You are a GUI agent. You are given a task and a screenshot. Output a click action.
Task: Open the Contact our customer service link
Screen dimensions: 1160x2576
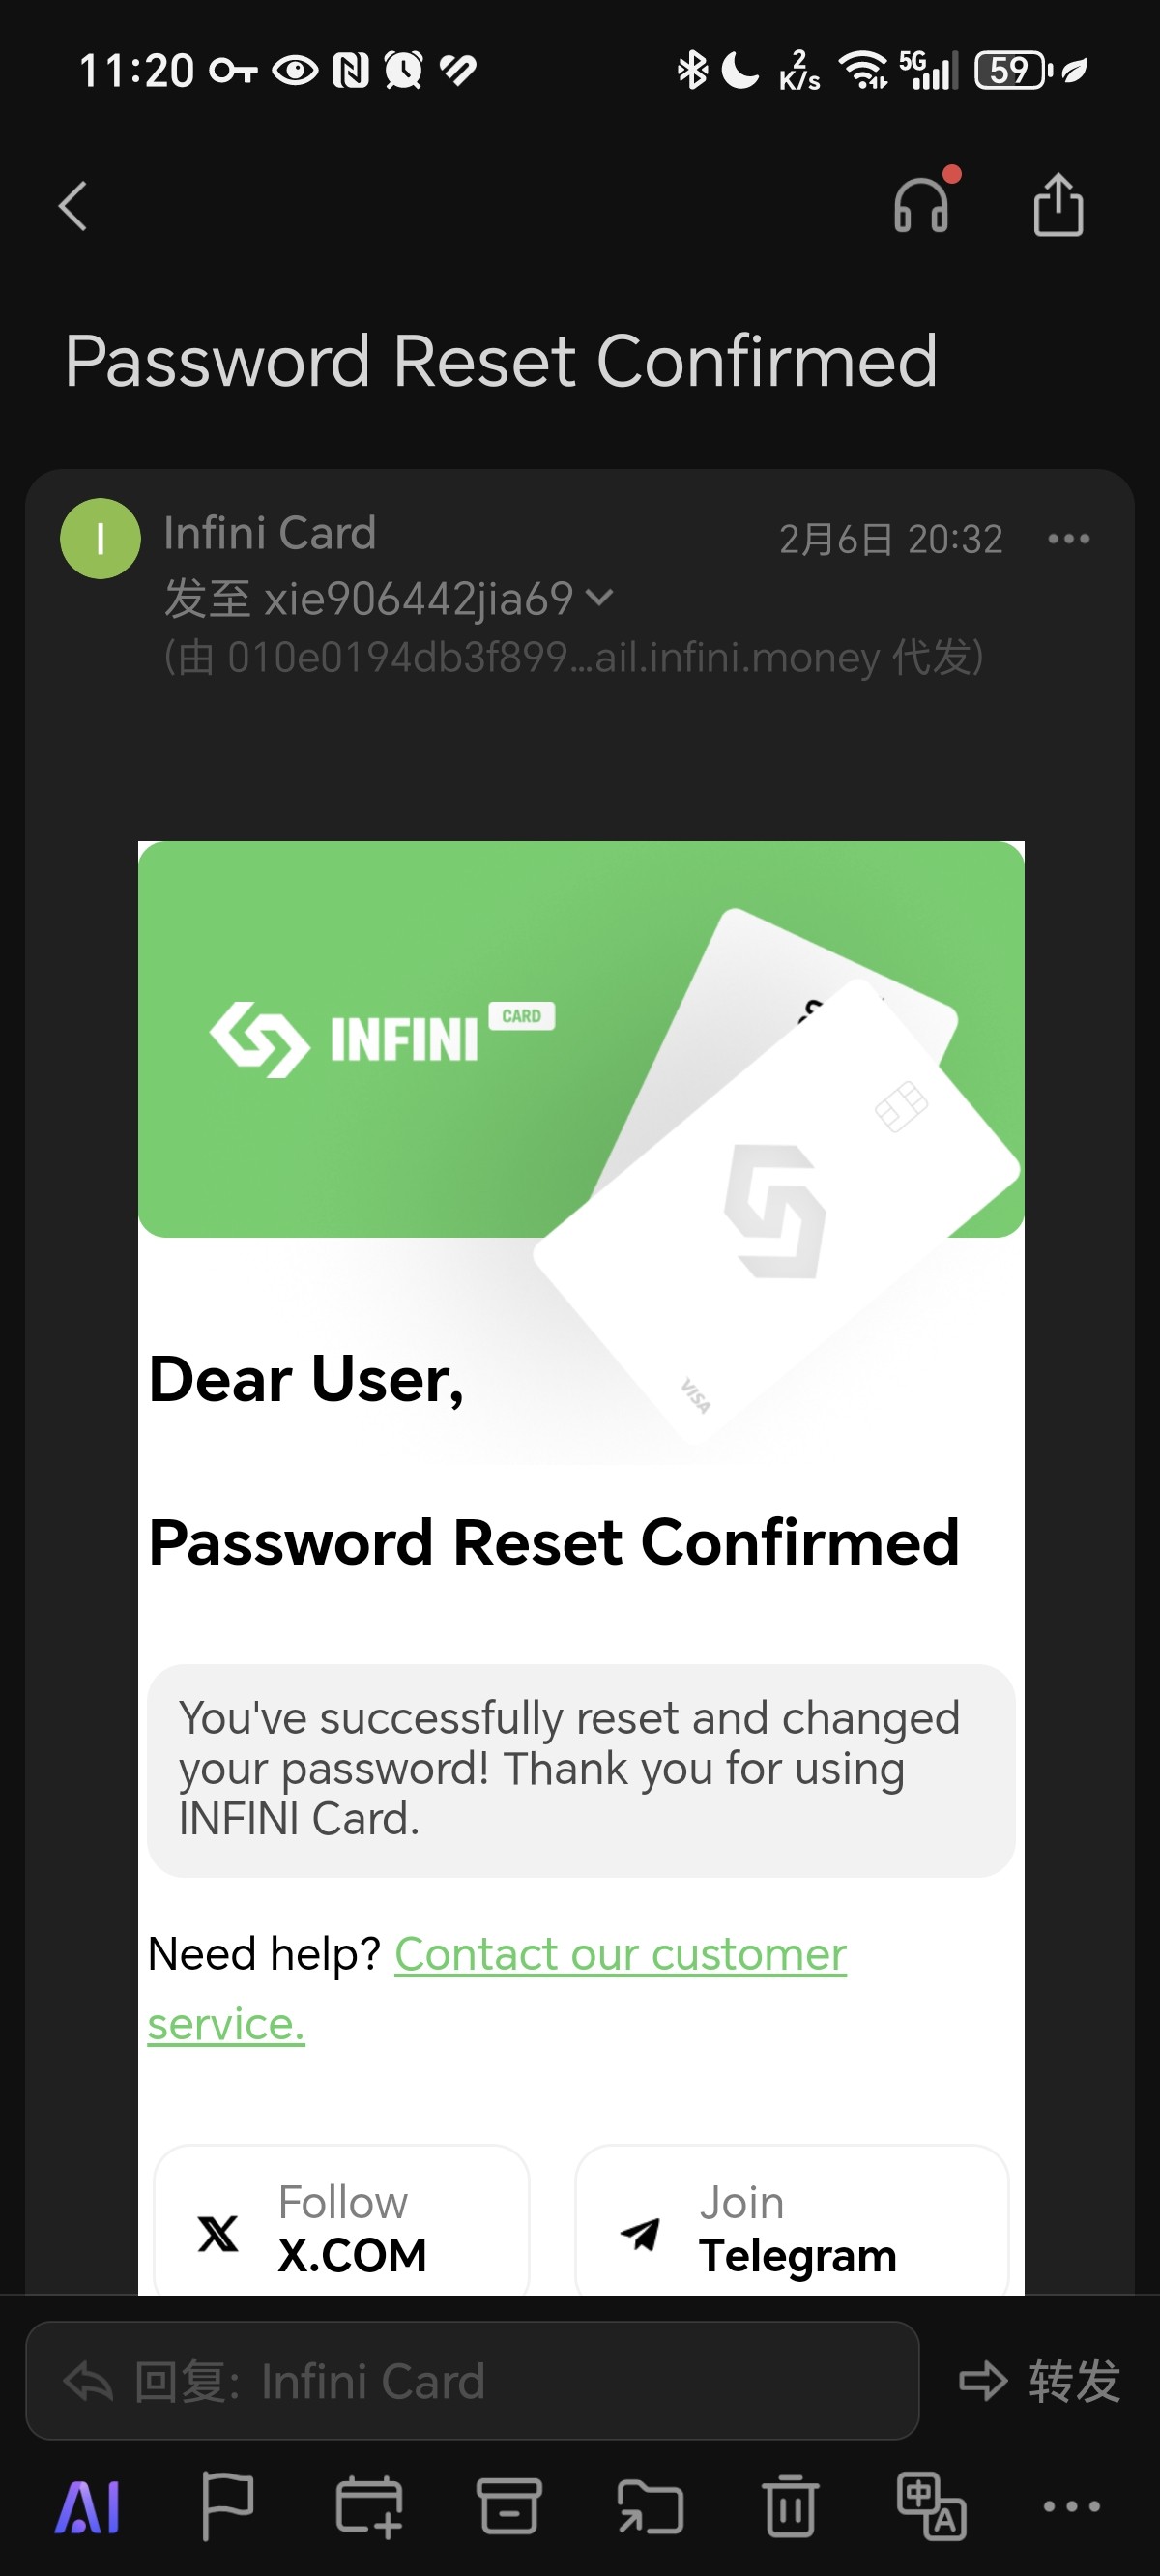tap(497, 1988)
